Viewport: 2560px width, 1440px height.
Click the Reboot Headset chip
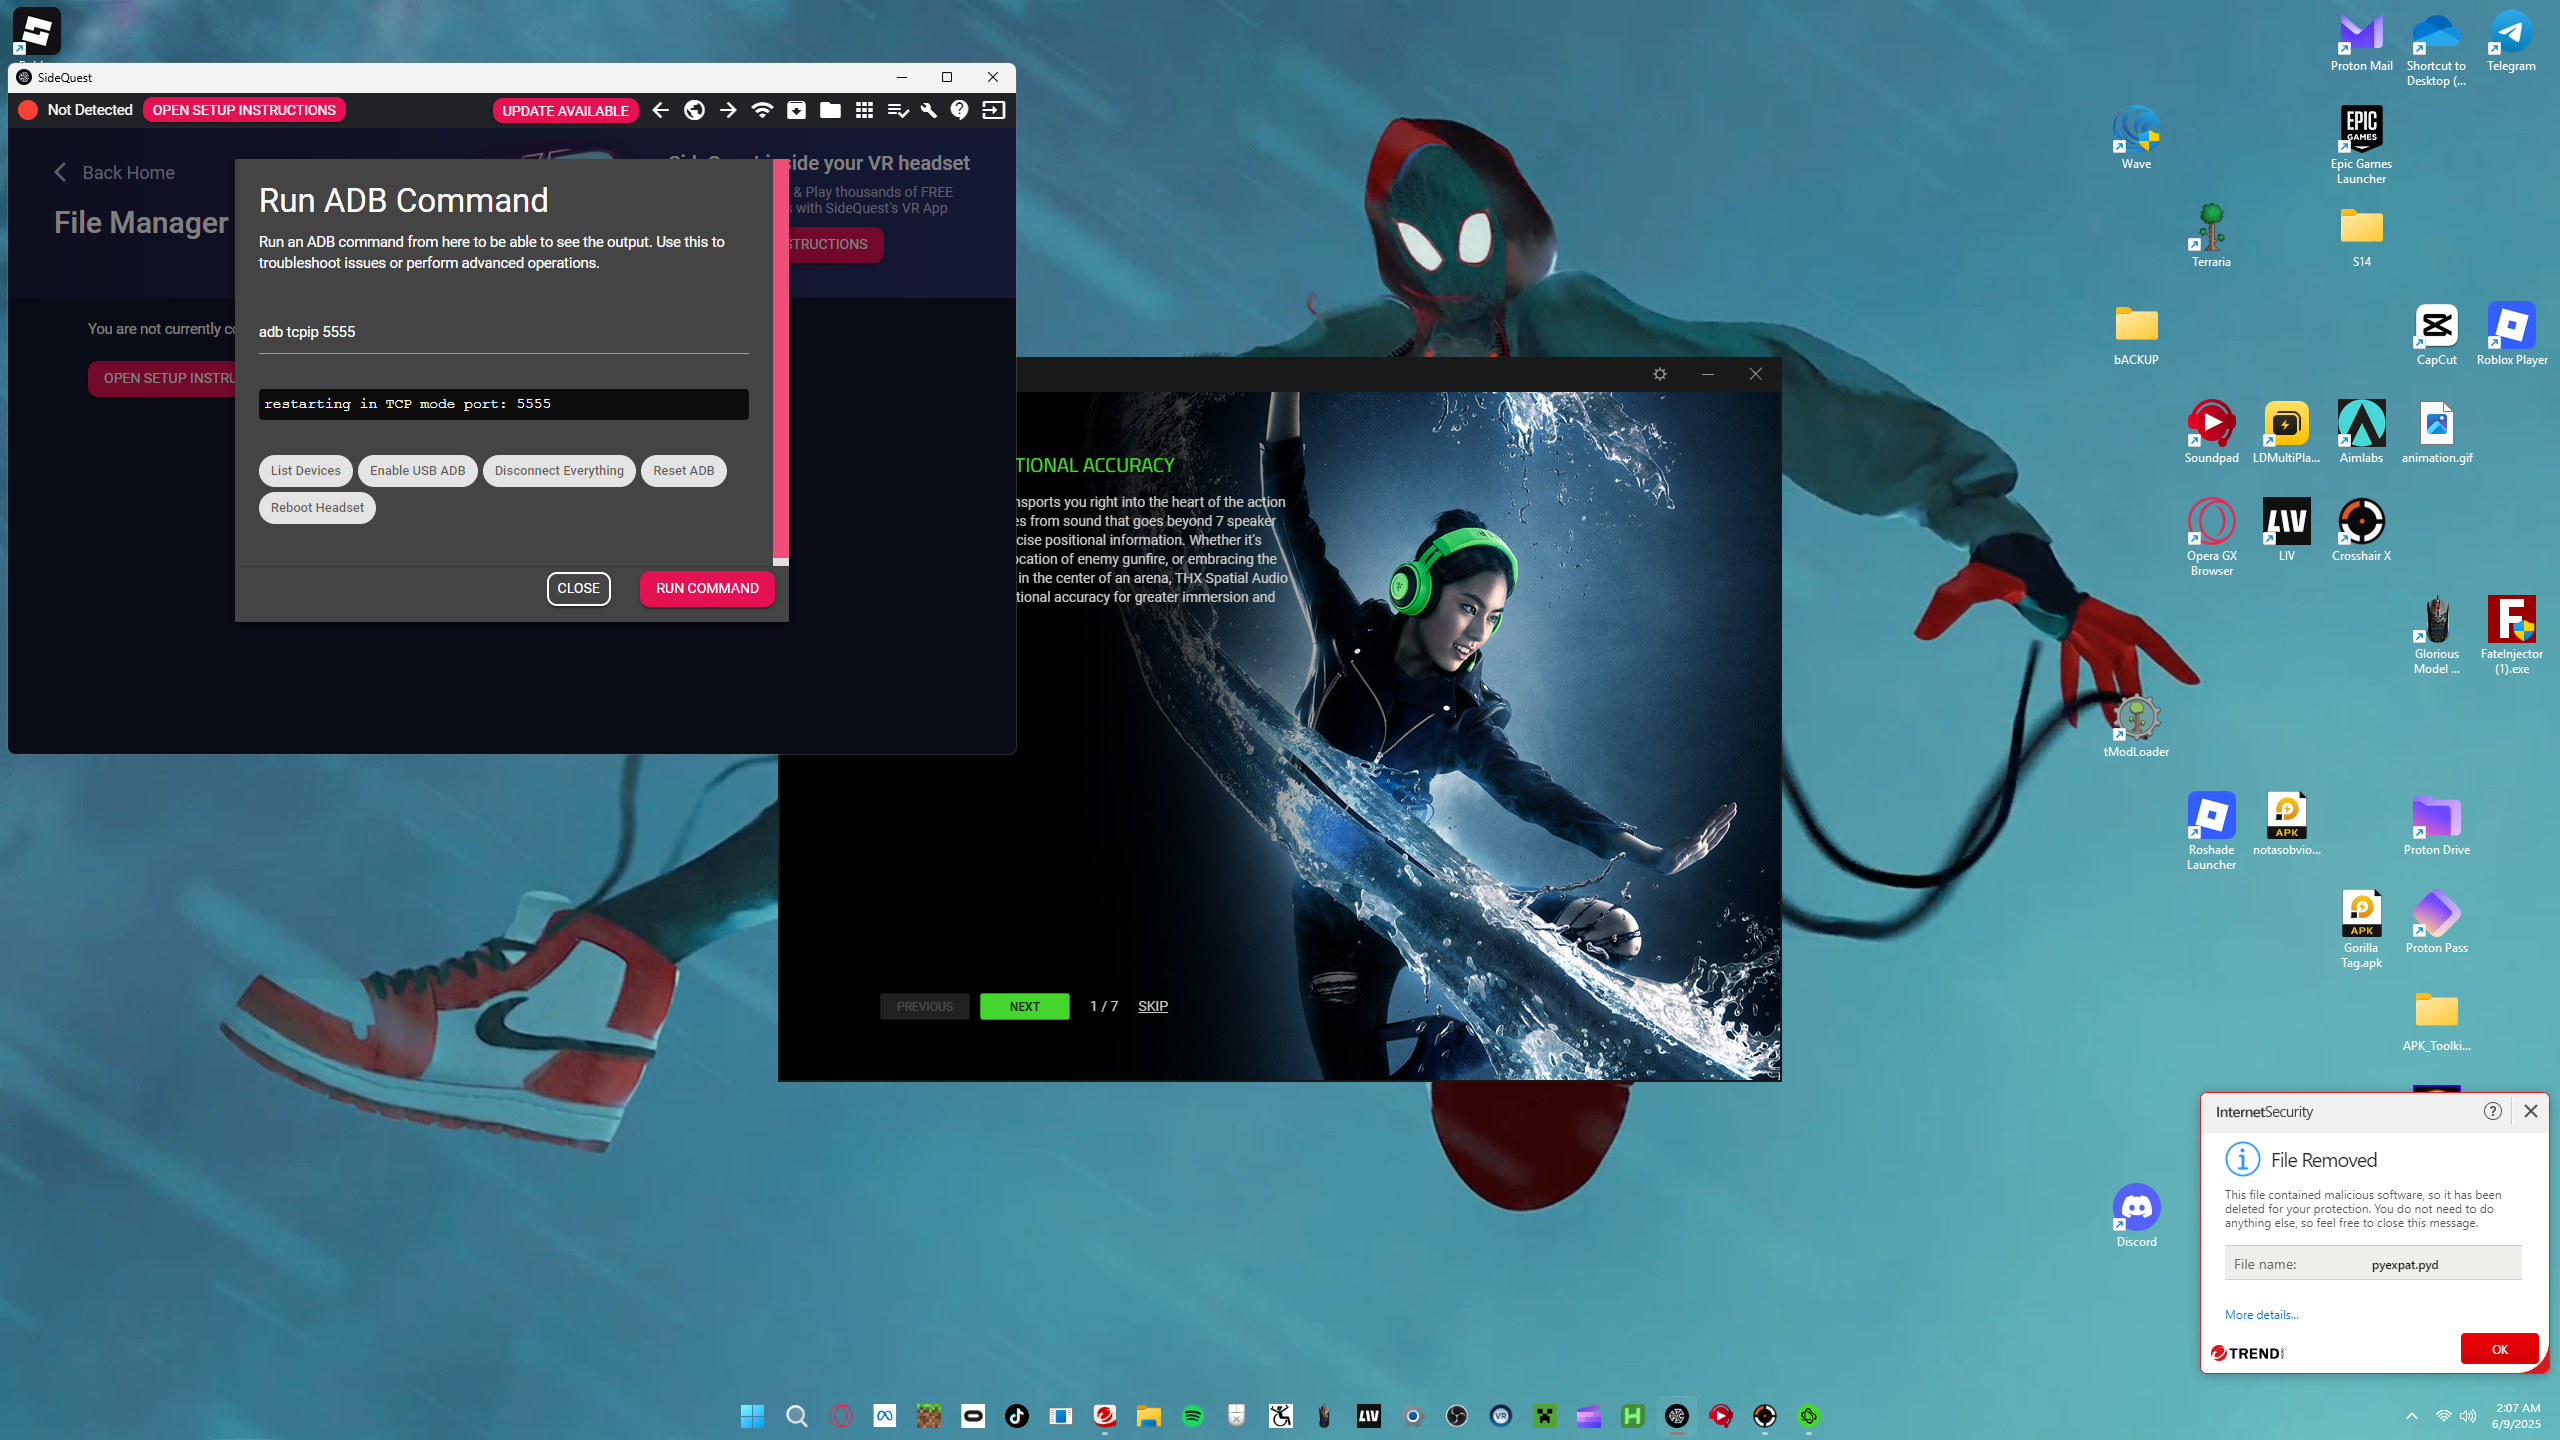pos(317,508)
